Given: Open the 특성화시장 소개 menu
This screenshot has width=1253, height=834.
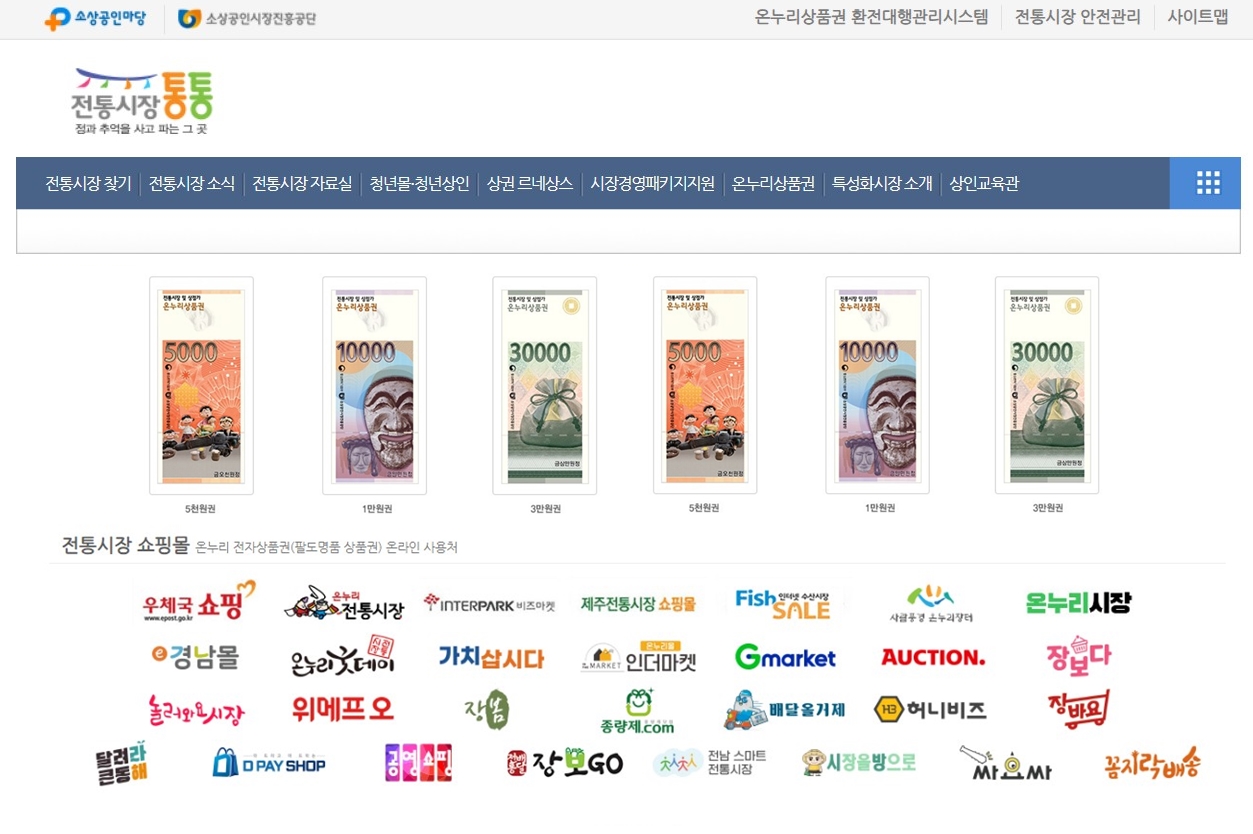Looking at the screenshot, I should click(883, 184).
